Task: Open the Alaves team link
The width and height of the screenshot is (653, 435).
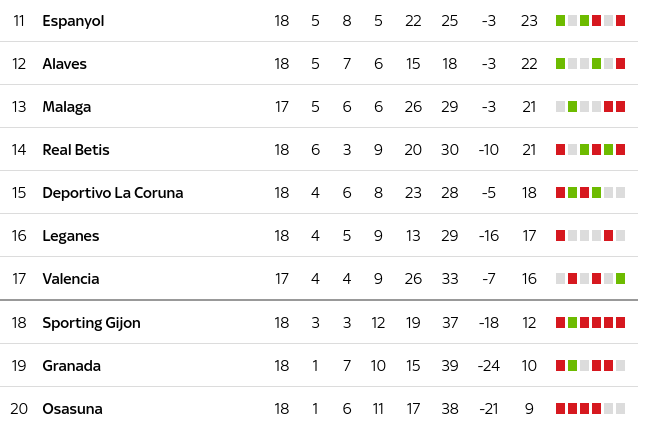Action: point(65,64)
